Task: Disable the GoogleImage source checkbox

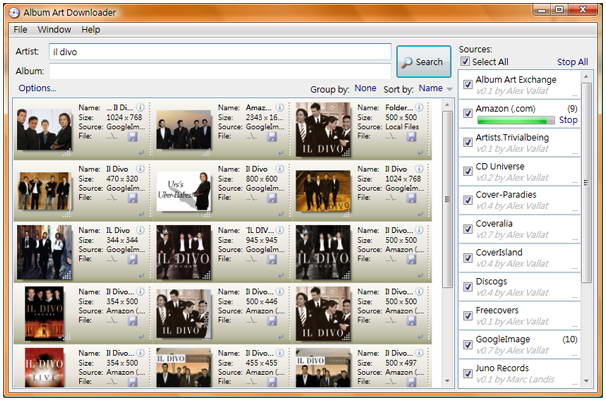Action: point(468,345)
